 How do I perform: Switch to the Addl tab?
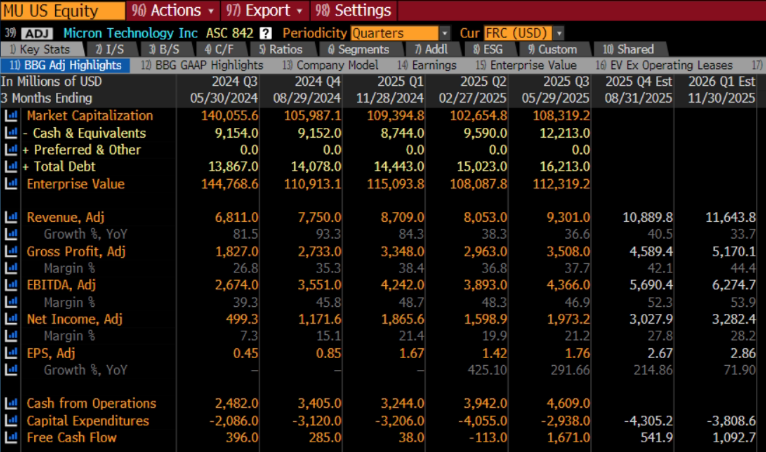431,49
